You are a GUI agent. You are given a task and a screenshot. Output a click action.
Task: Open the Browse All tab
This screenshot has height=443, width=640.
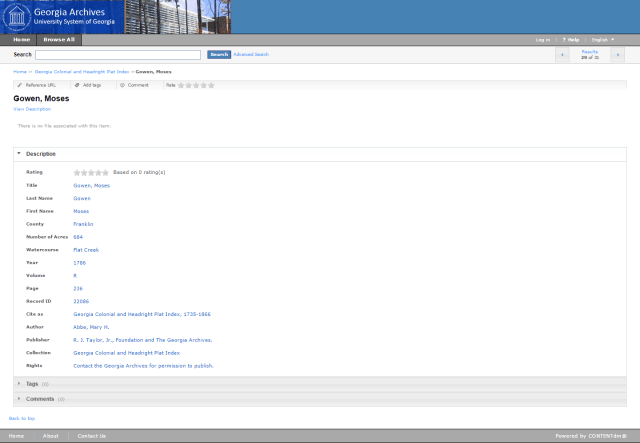coord(58,39)
